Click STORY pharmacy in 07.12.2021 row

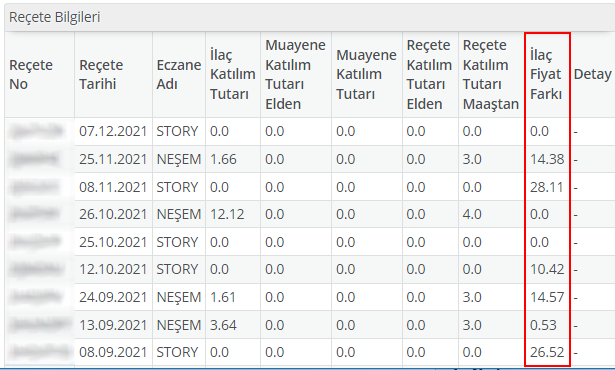[x=177, y=131]
